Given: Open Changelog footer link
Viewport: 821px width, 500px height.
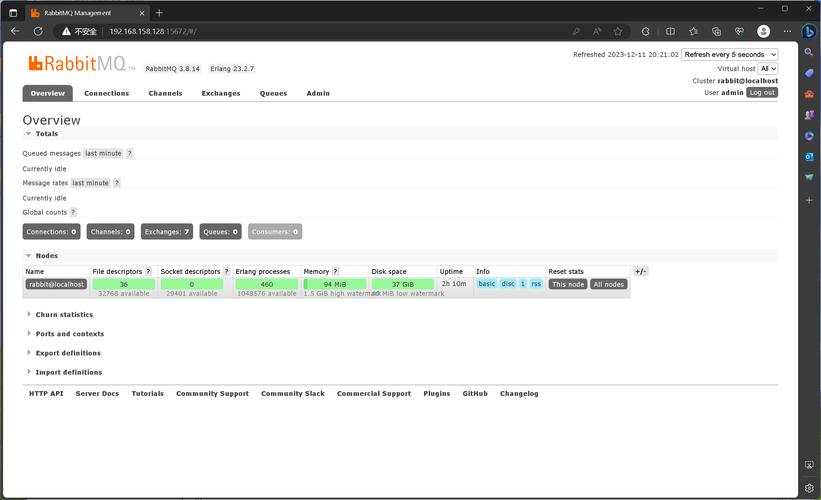Looking at the screenshot, I should tap(519, 394).
